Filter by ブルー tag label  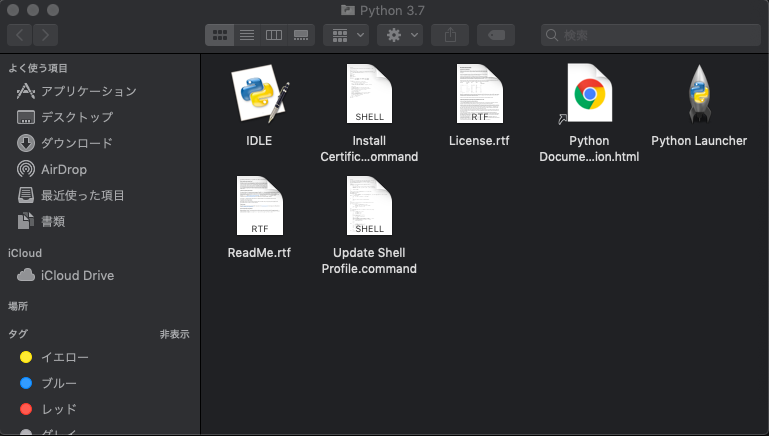(59, 384)
